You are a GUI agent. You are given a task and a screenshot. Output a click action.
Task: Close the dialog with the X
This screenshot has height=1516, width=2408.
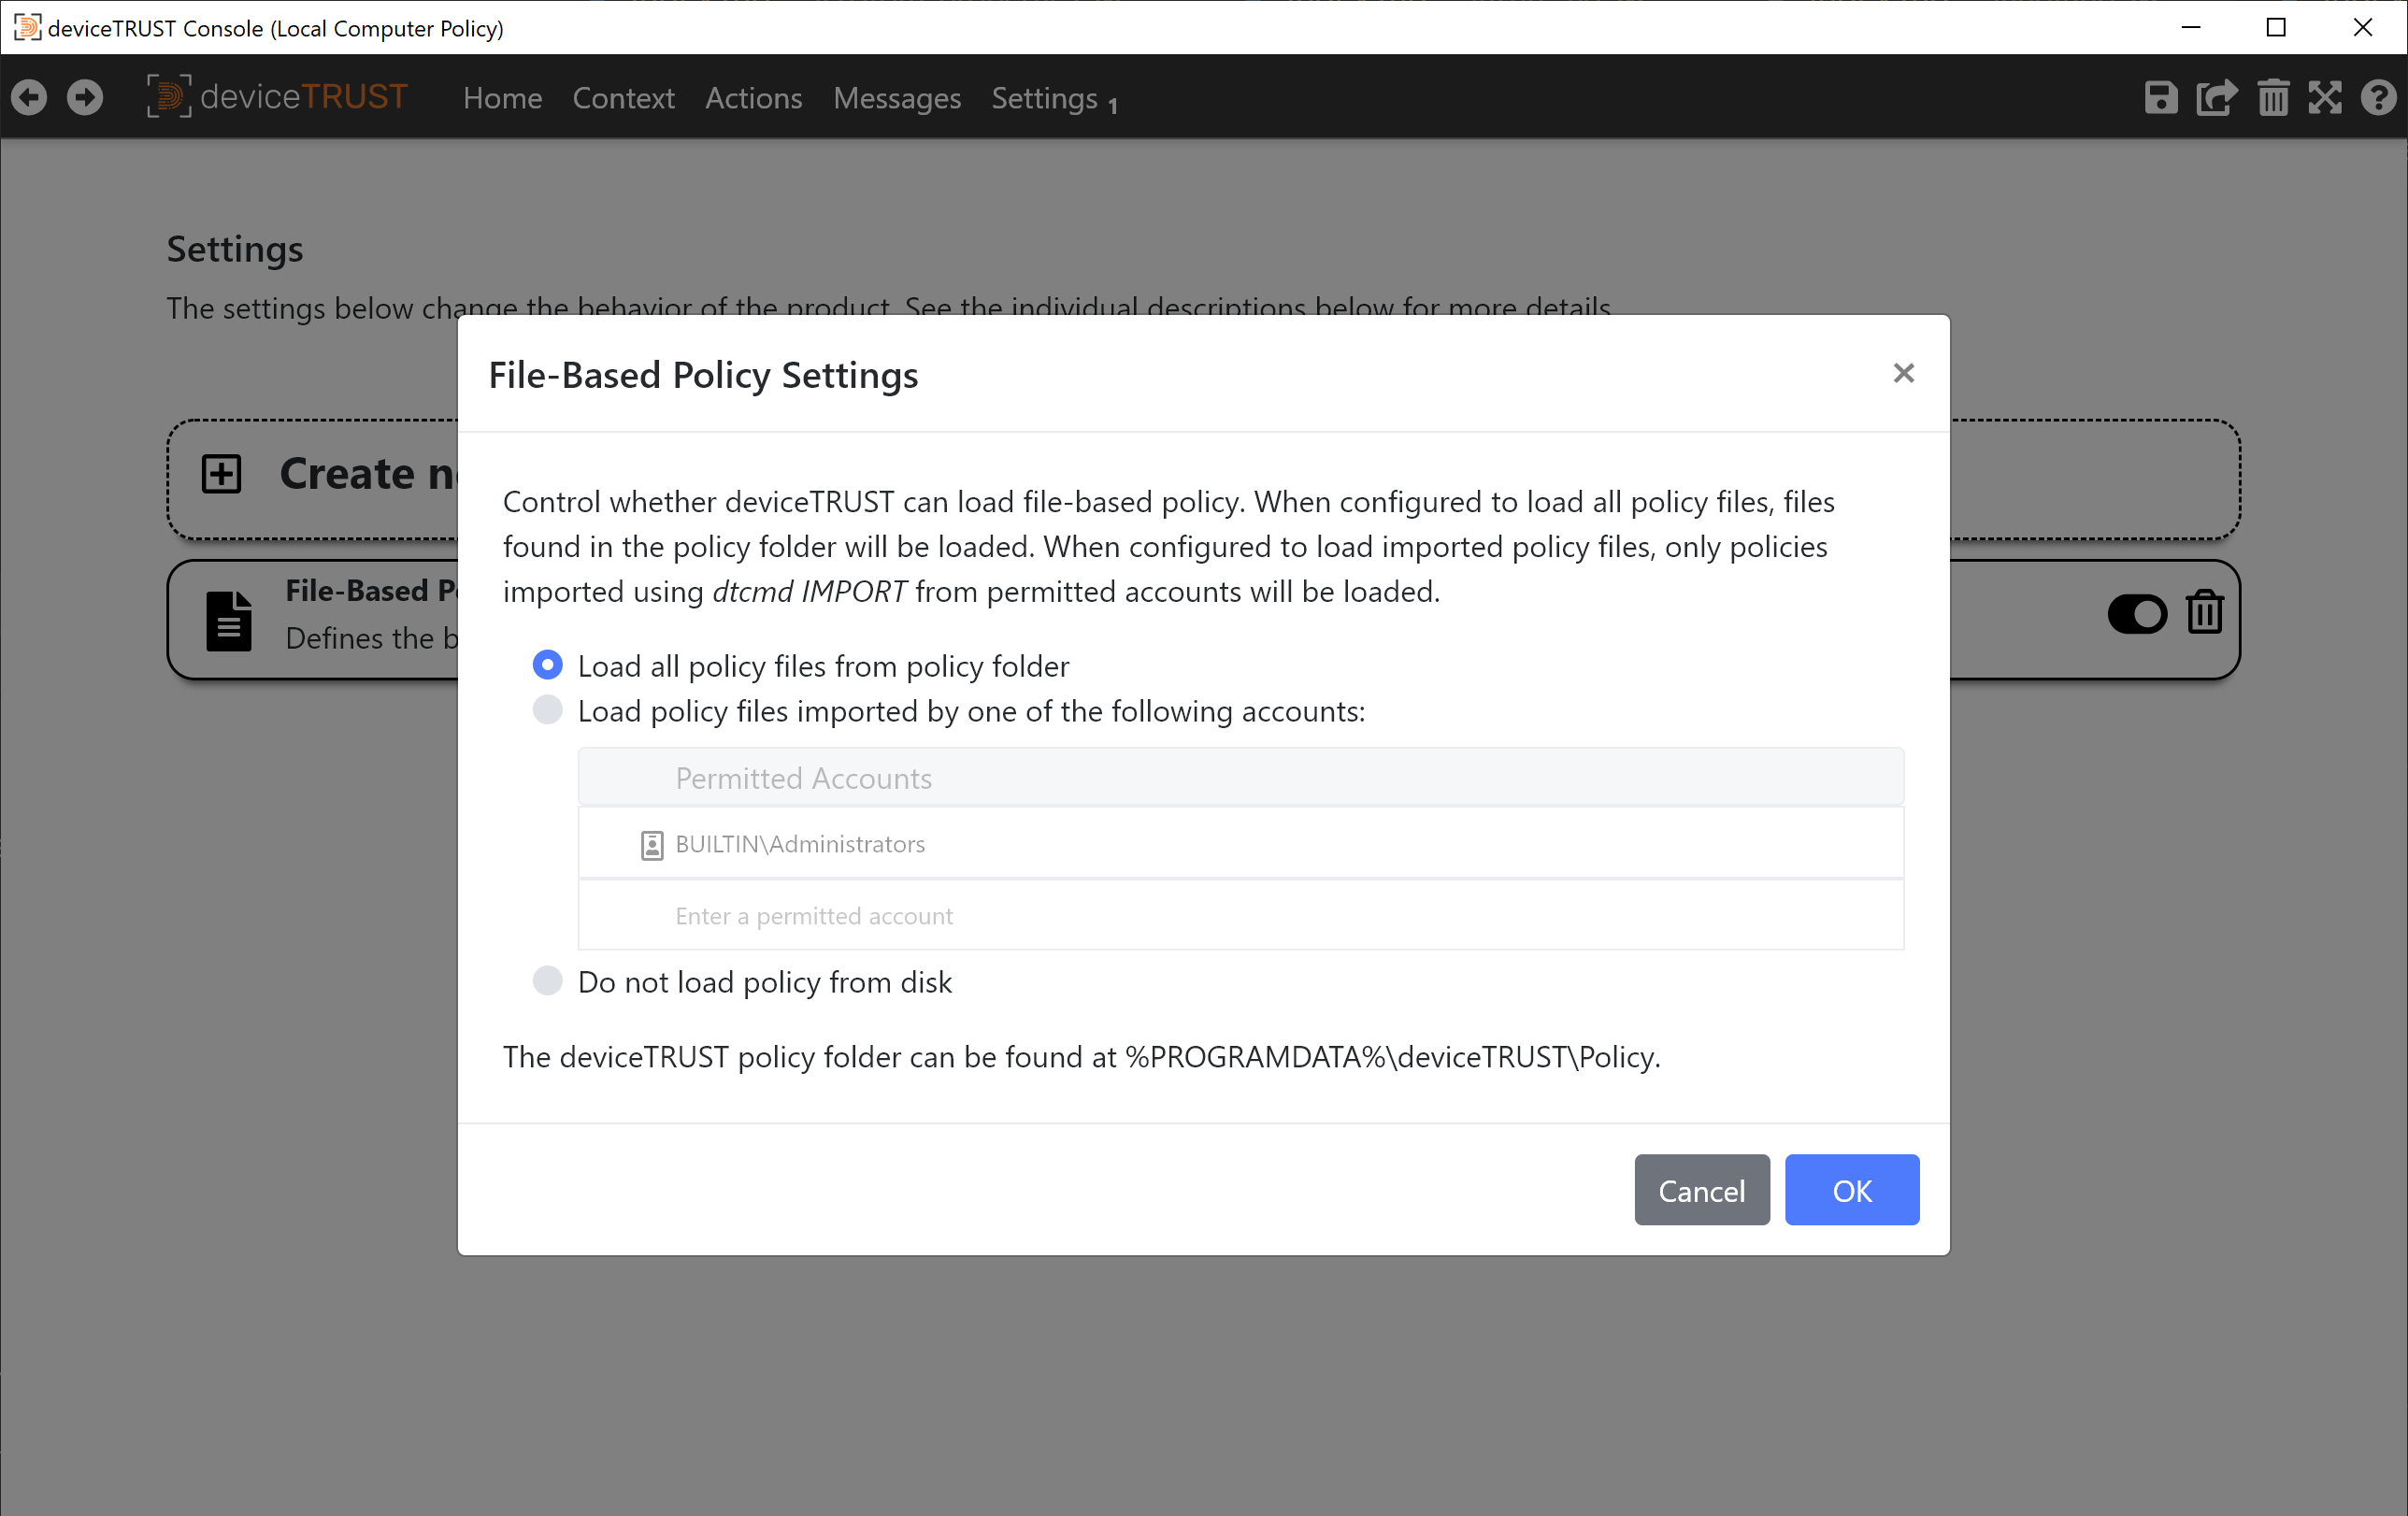pos(1903,373)
